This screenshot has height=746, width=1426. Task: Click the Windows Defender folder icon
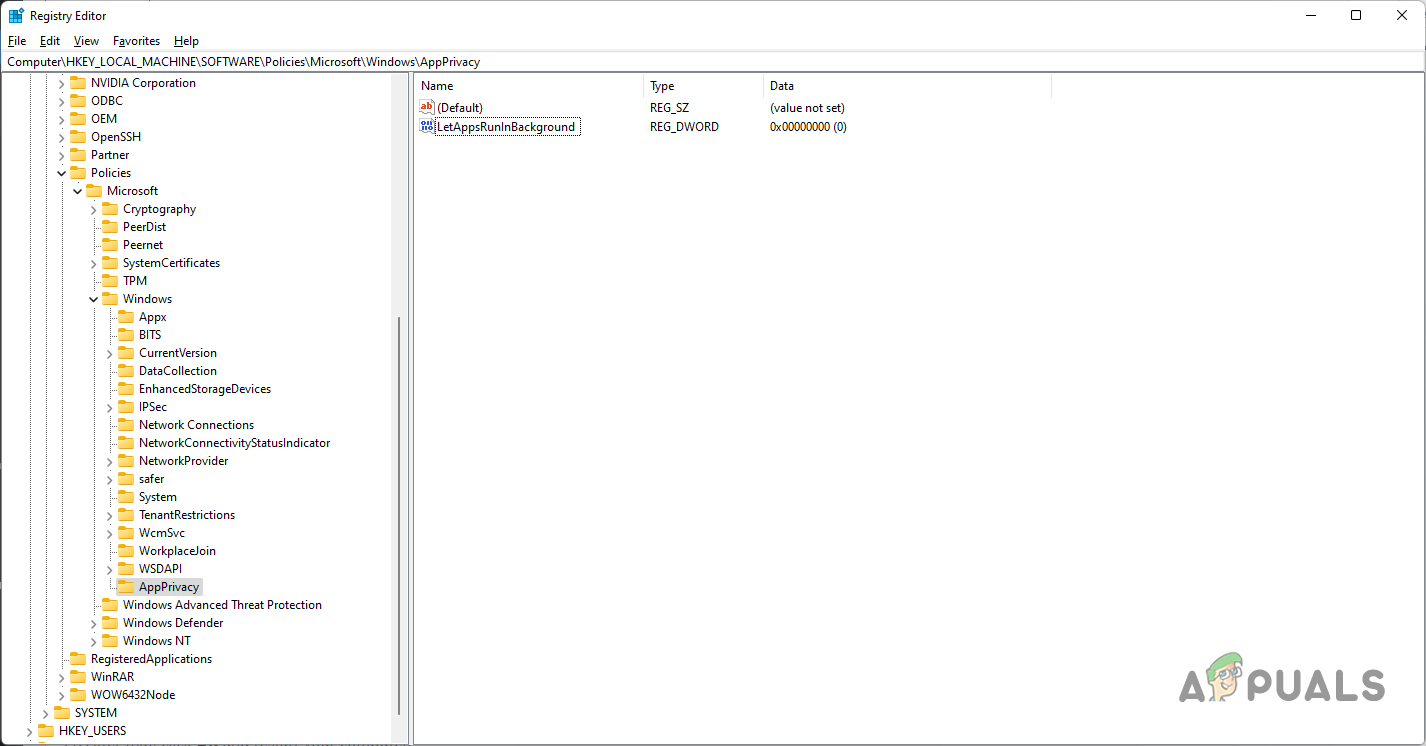pyautogui.click(x=109, y=623)
